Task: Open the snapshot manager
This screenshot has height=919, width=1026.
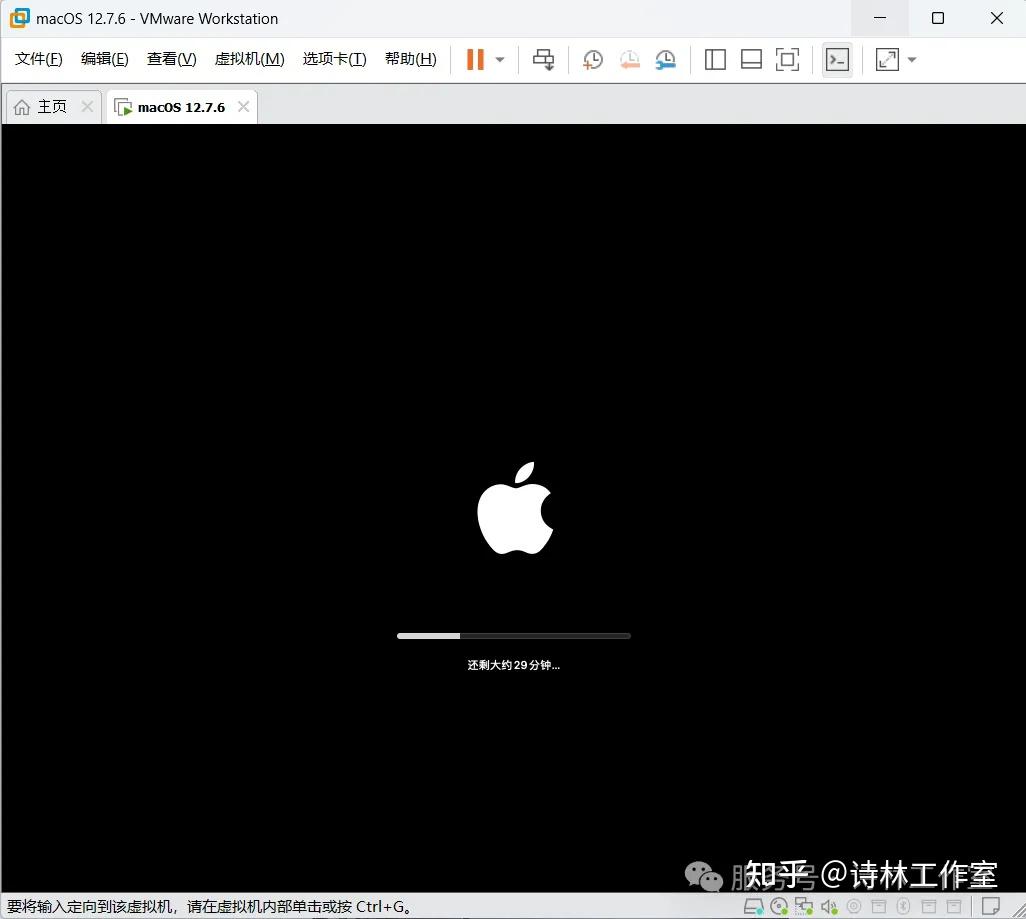Action: [x=665, y=60]
